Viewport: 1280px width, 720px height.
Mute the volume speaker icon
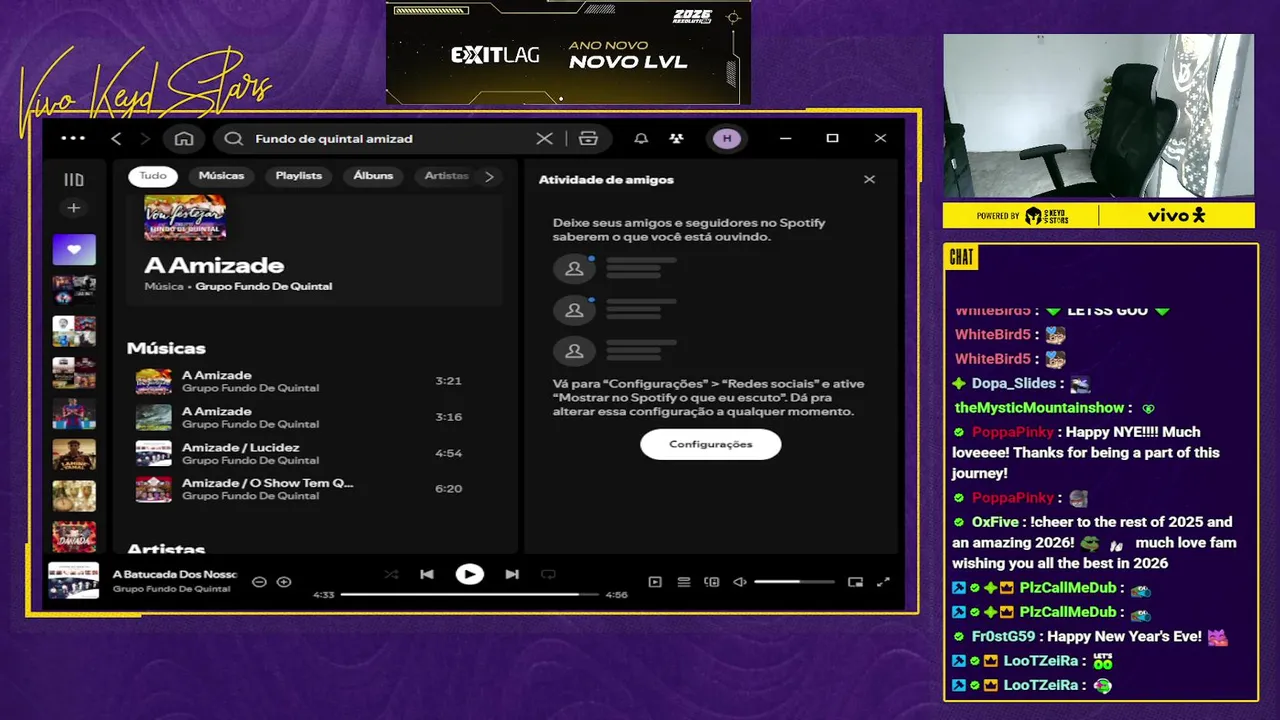(740, 582)
